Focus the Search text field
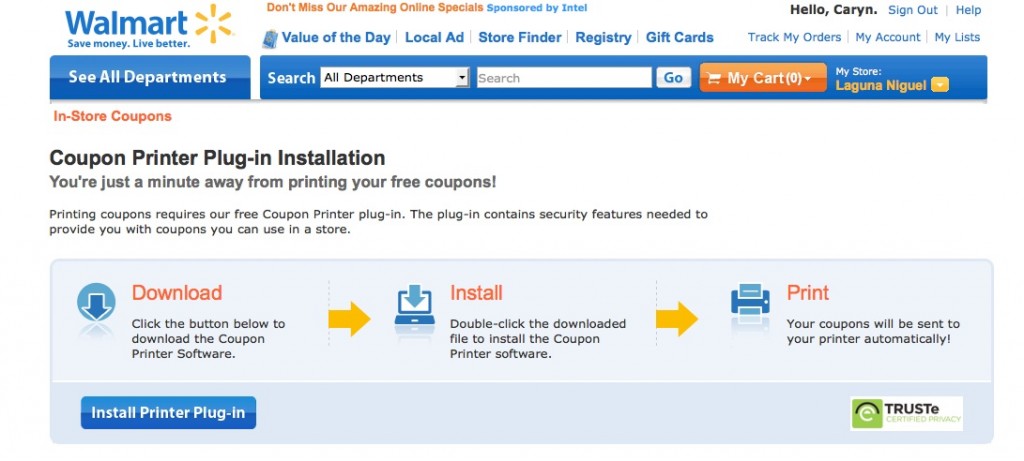1024x461 pixels. pyautogui.click(x=564, y=78)
